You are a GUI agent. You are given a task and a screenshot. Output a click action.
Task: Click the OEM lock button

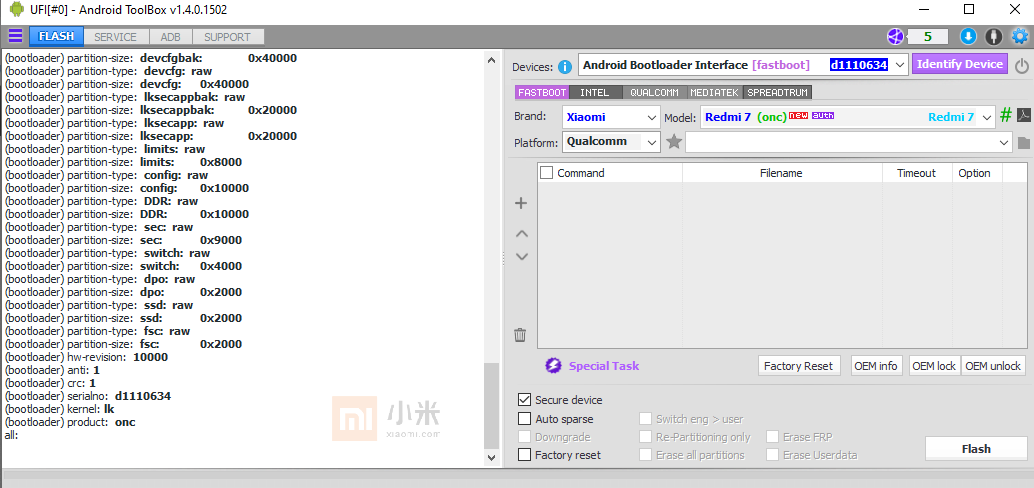(x=934, y=366)
